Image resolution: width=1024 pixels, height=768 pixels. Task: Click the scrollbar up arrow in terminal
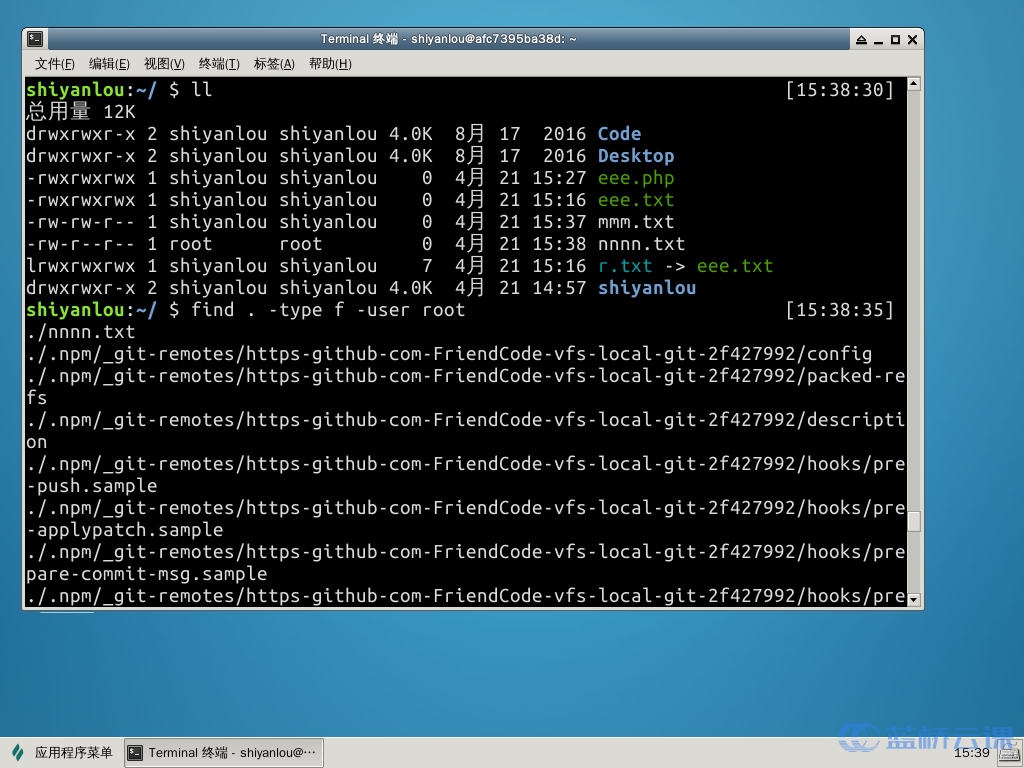tap(913, 85)
